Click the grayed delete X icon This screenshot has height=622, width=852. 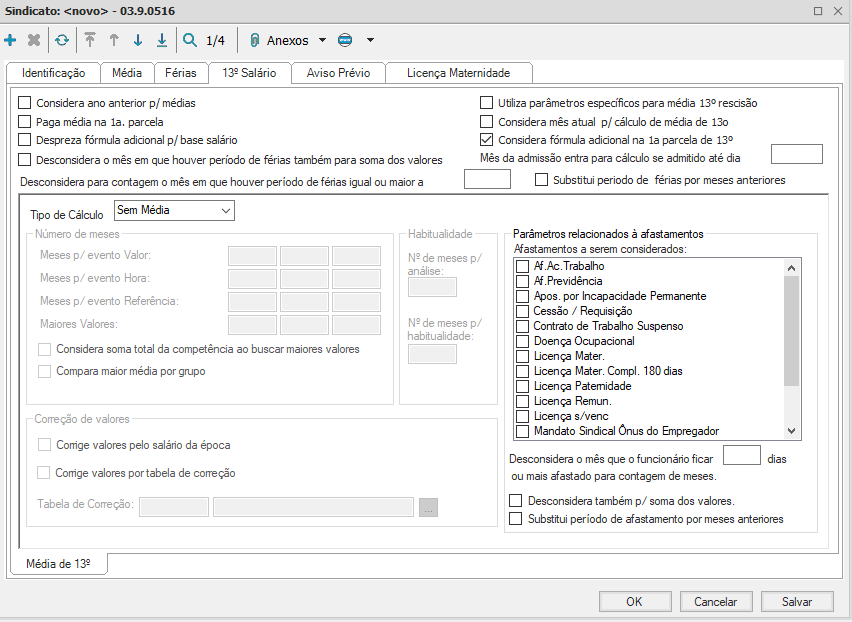click(x=34, y=41)
